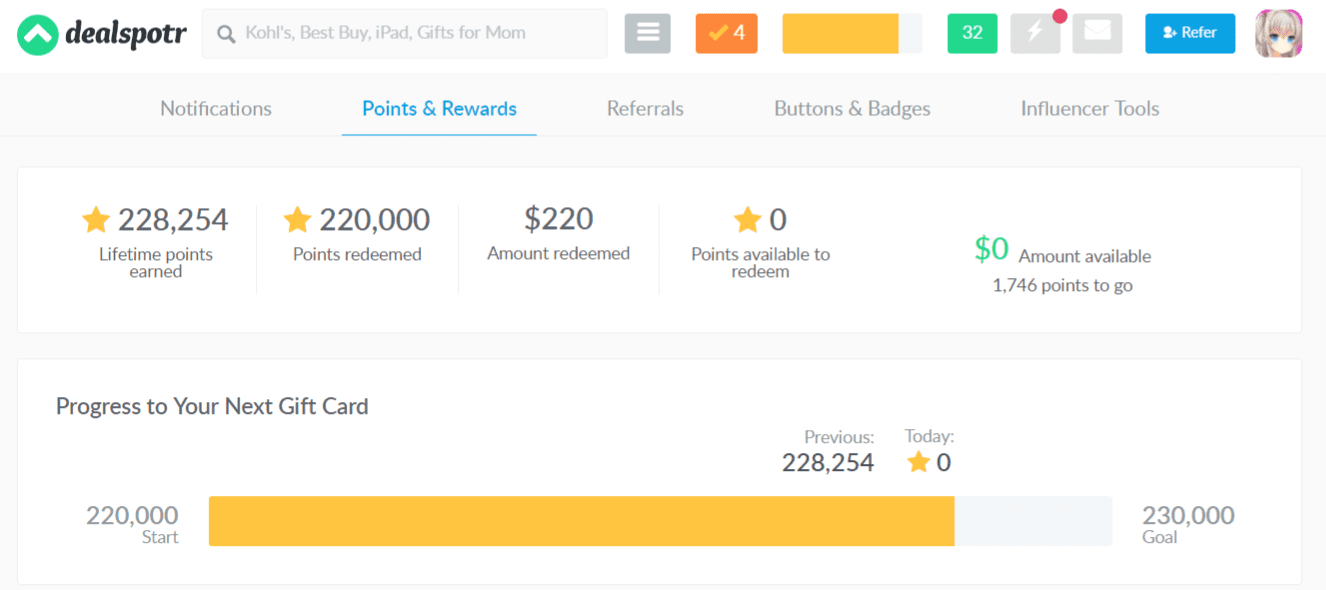Open the lightning bolt activity icon
The image size is (1326, 590).
(x=1035, y=33)
